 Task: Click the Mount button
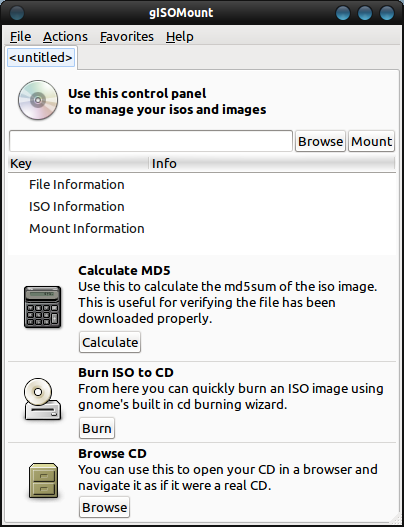[371, 141]
